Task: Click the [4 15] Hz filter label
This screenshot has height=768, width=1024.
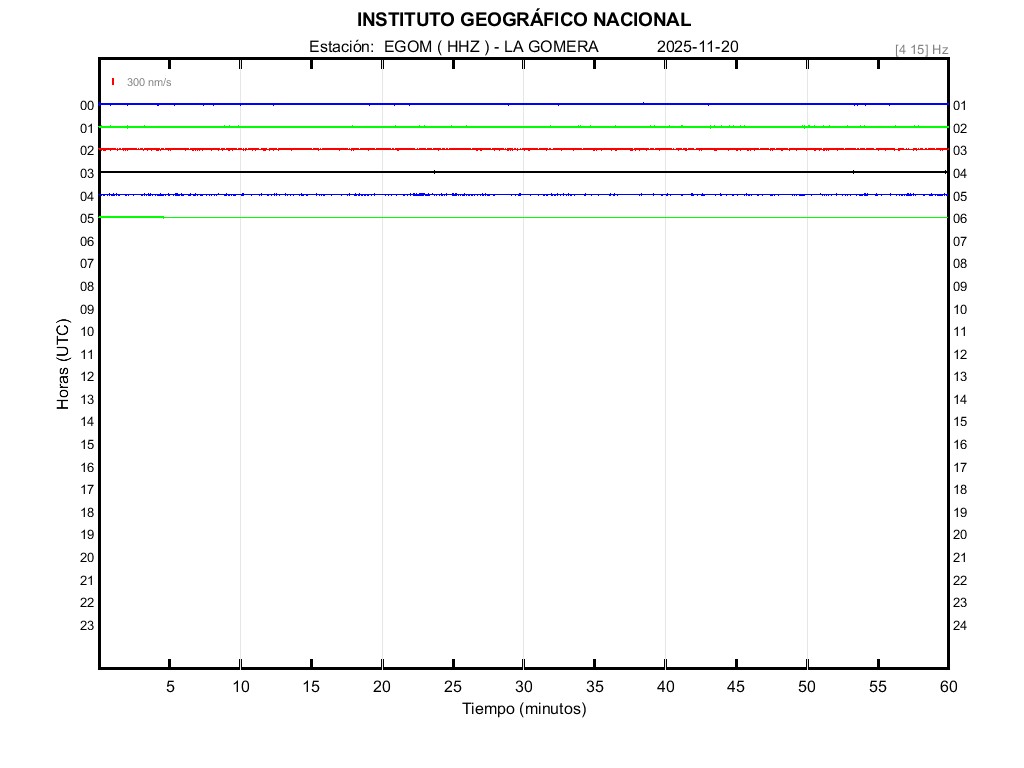Action: (x=921, y=49)
